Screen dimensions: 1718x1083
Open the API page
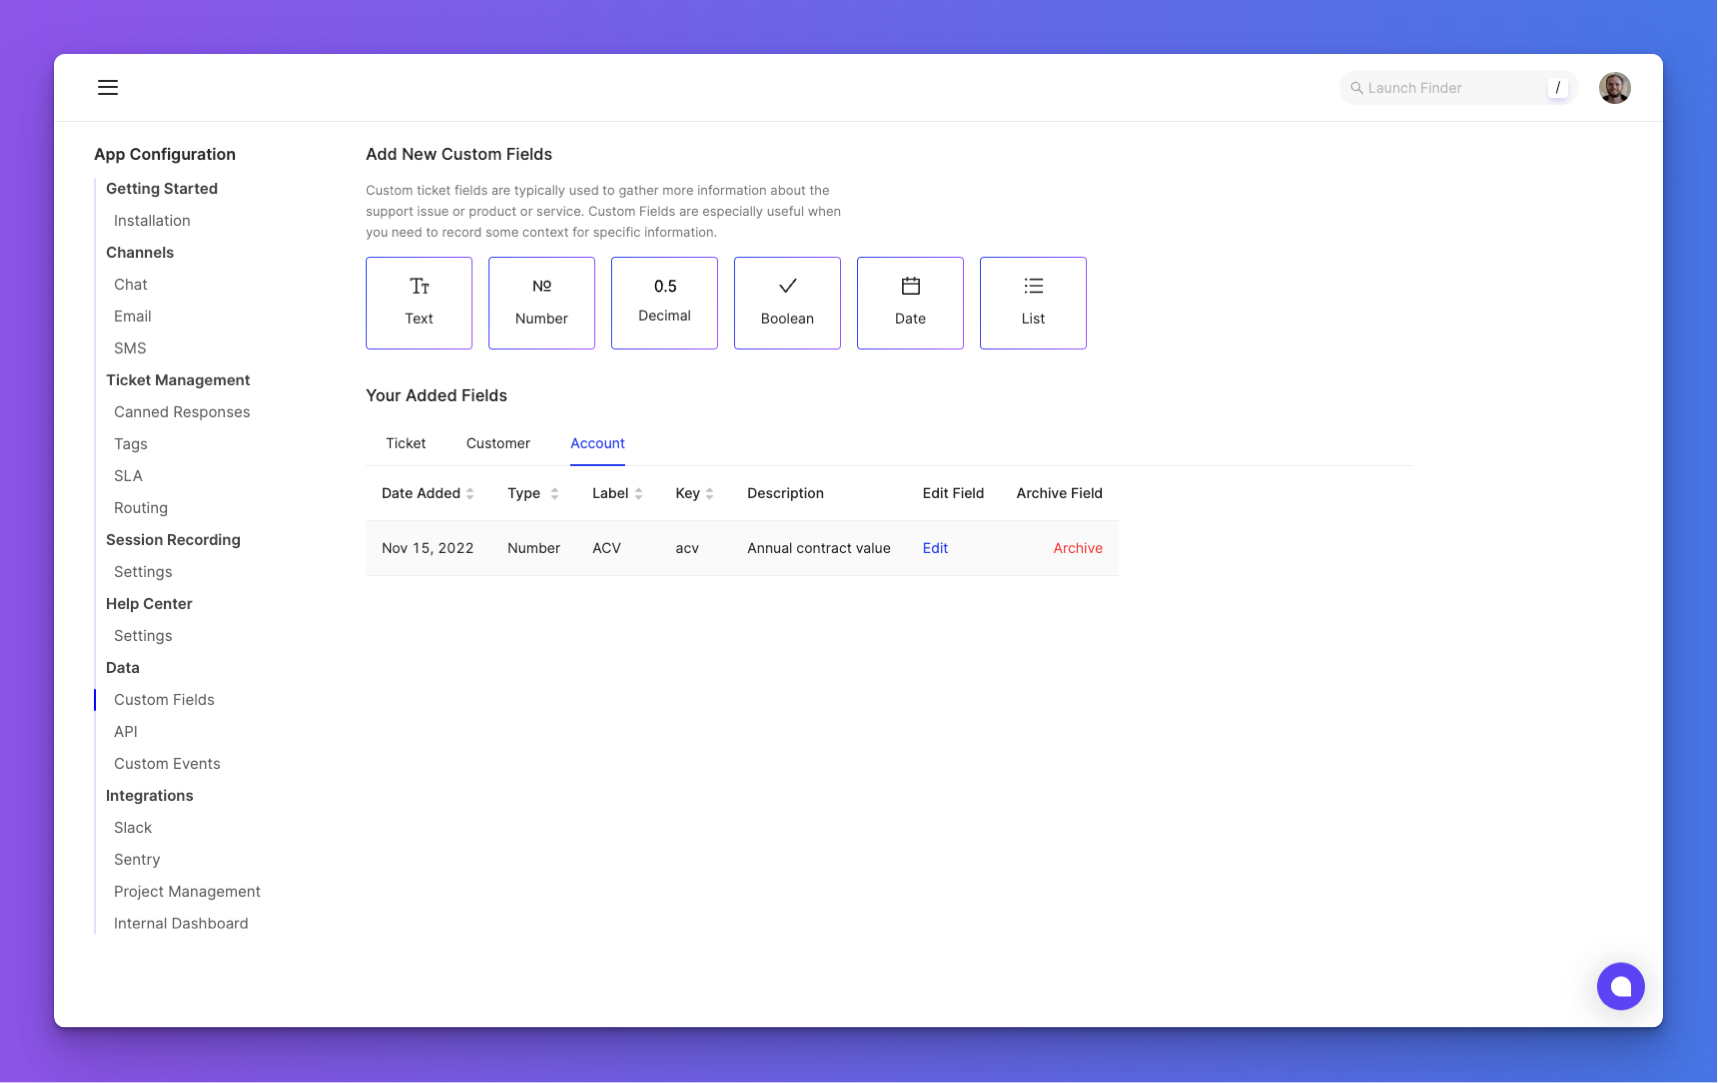(126, 732)
